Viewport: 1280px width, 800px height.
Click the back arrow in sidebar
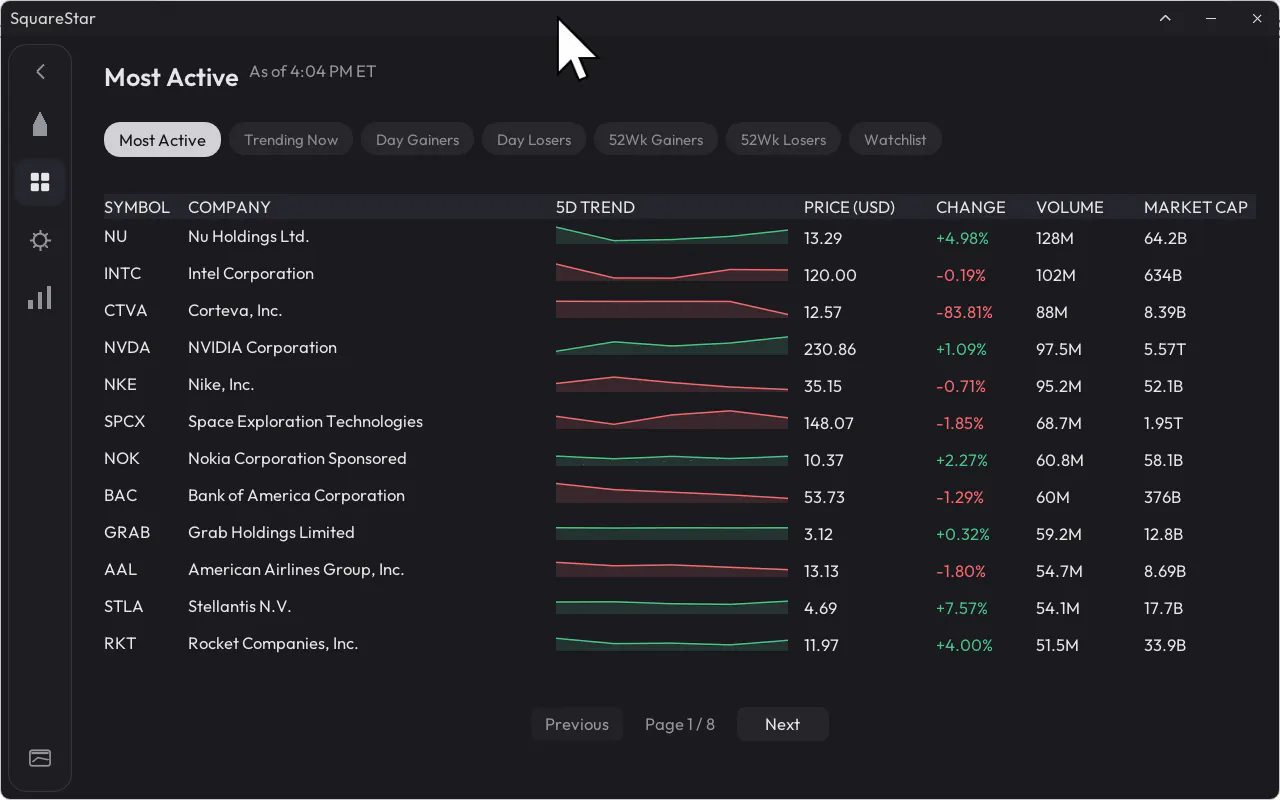(x=40, y=71)
